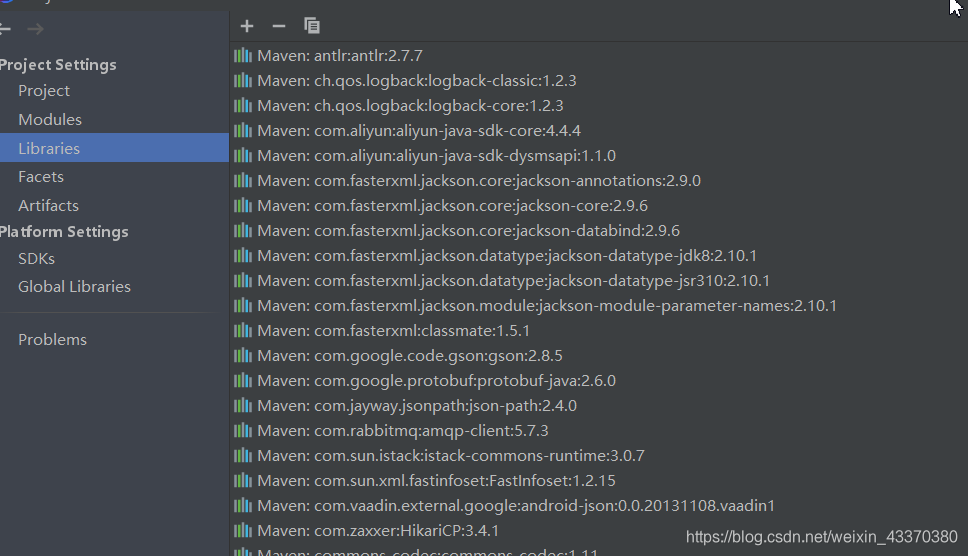Select 'Maven: ch.qos.logback:logback-classic:1.2.3'

(x=417, y=80)
